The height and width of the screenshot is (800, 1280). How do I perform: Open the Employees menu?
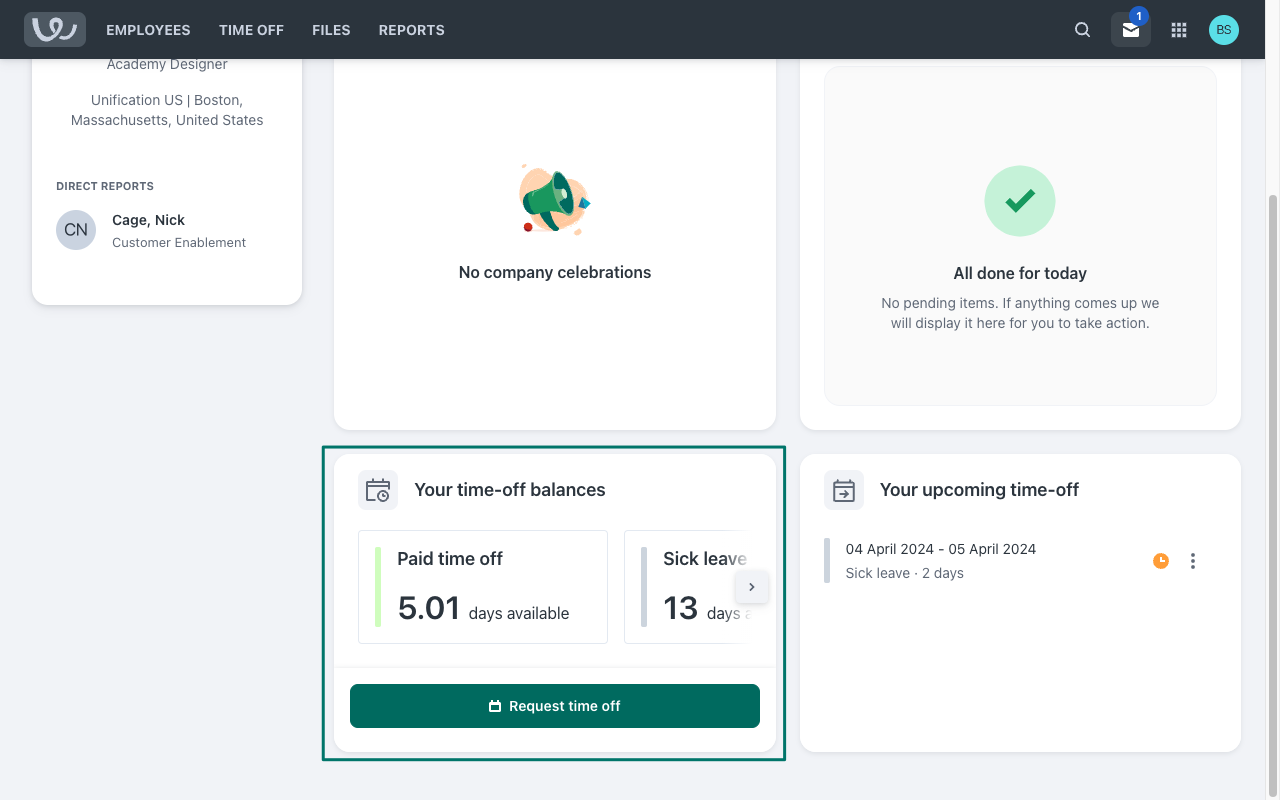pos(148,30)
